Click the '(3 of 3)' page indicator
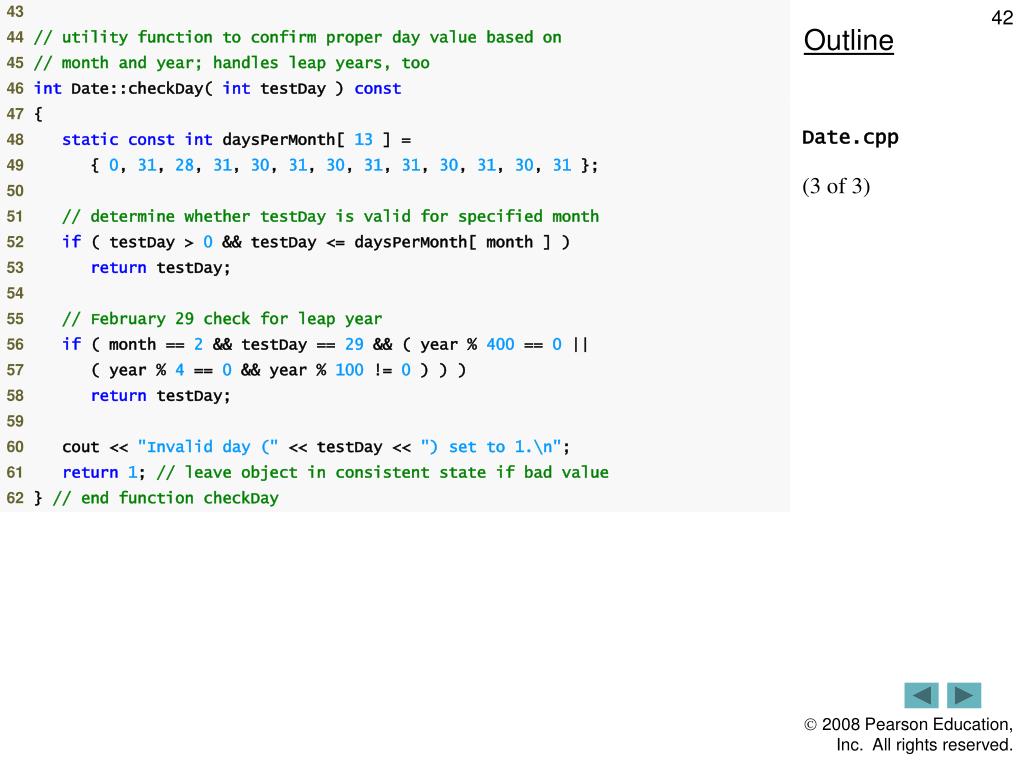1024x768 pixels. coord(836,186)
